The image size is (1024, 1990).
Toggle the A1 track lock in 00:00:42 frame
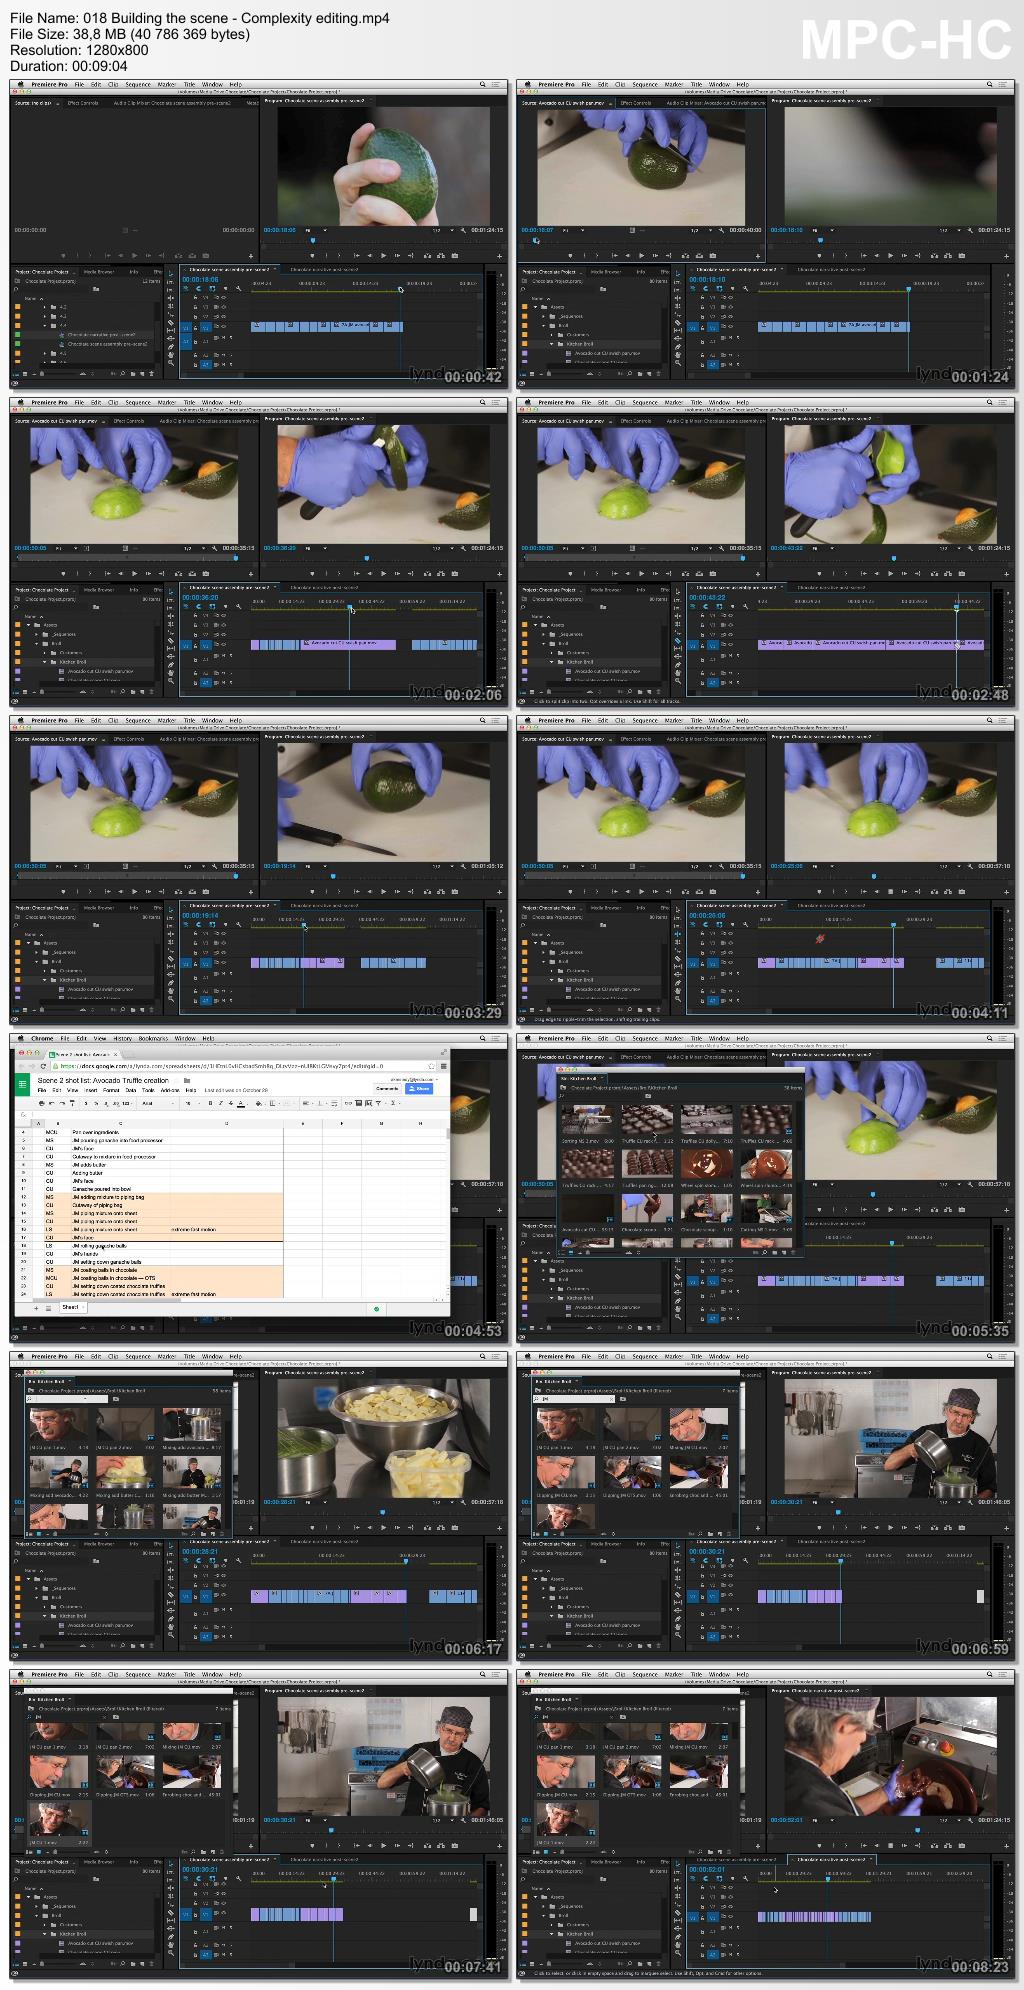point(196,340)
